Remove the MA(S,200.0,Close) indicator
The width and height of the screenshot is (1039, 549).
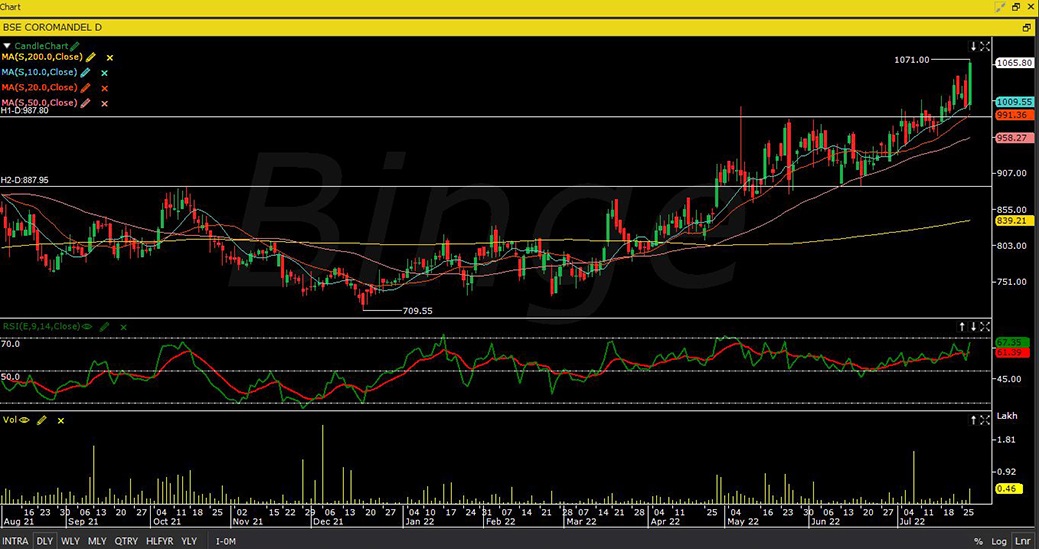pos(110,58)
